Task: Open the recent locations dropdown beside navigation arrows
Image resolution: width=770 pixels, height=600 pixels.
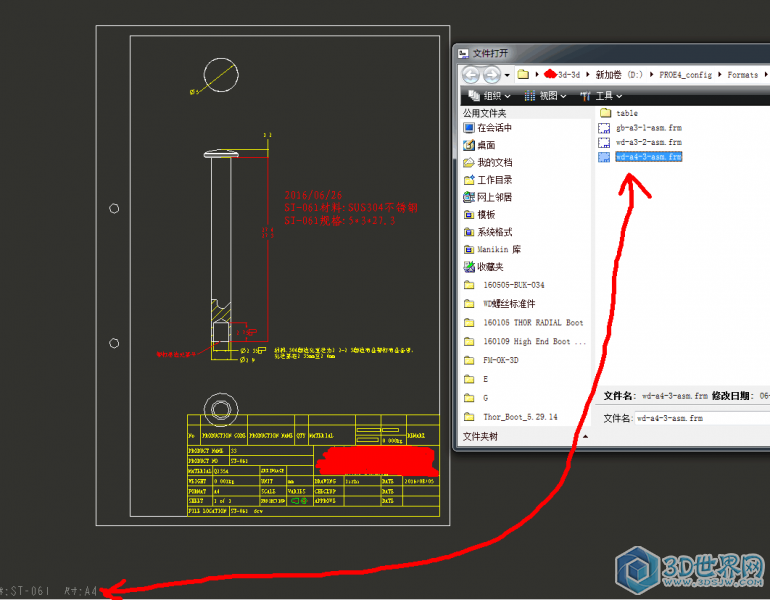Action: 507,75
